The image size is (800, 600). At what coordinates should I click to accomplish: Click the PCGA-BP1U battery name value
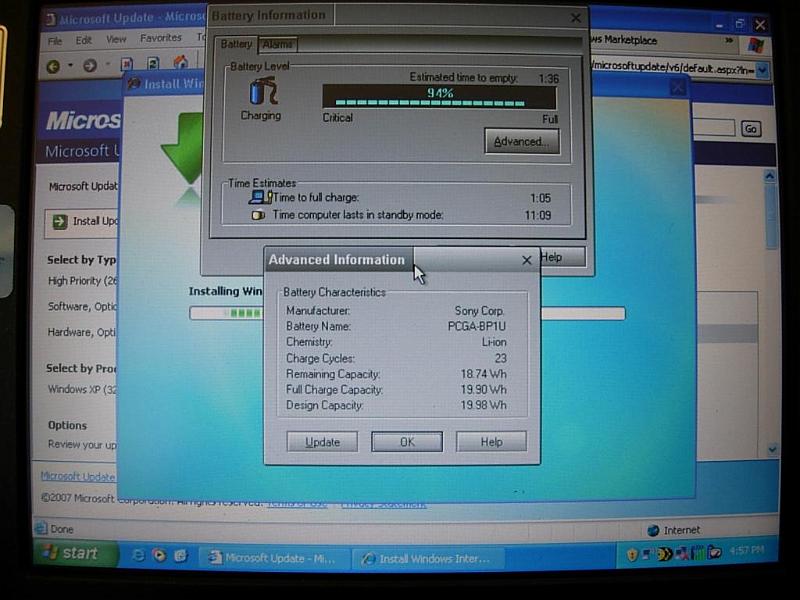tap(477, 326)
